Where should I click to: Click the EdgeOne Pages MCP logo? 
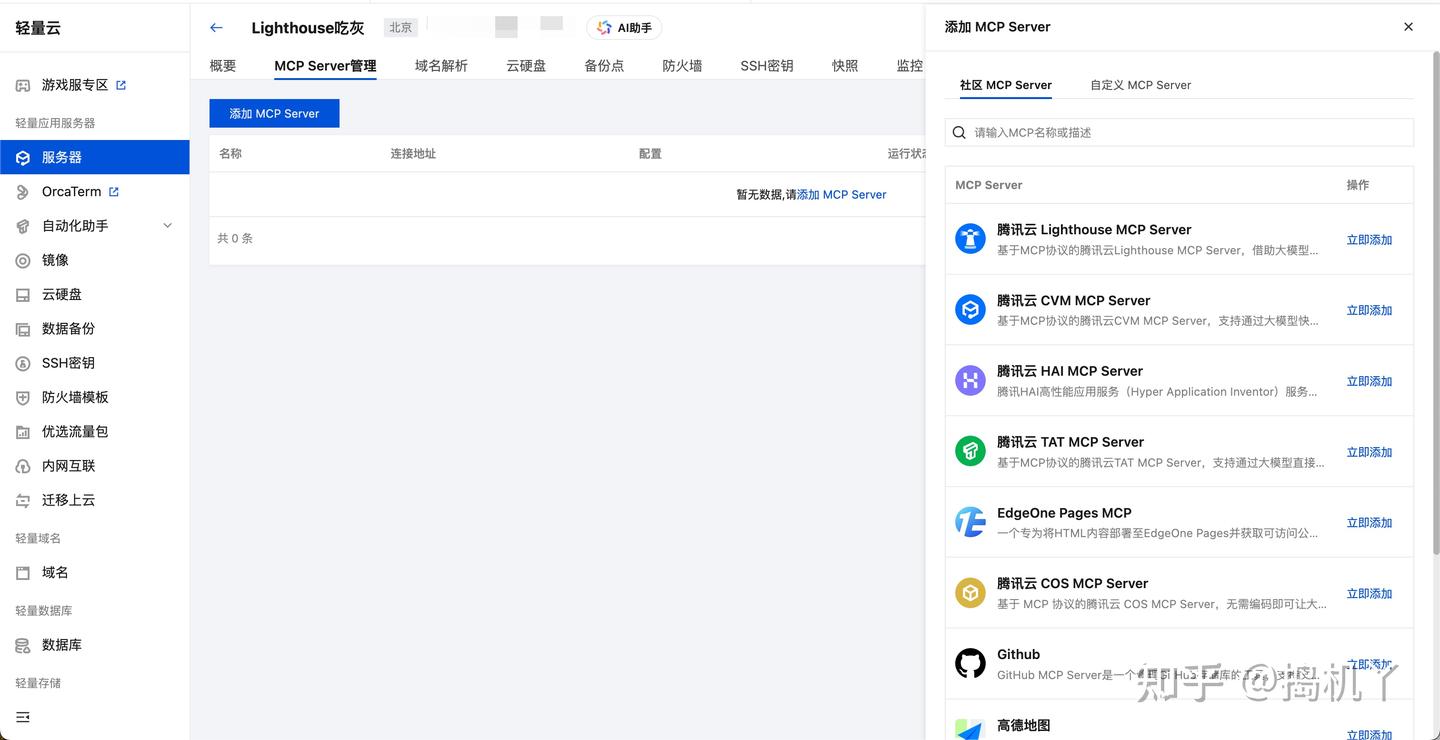pyautogui.click(x=970, y=522)
